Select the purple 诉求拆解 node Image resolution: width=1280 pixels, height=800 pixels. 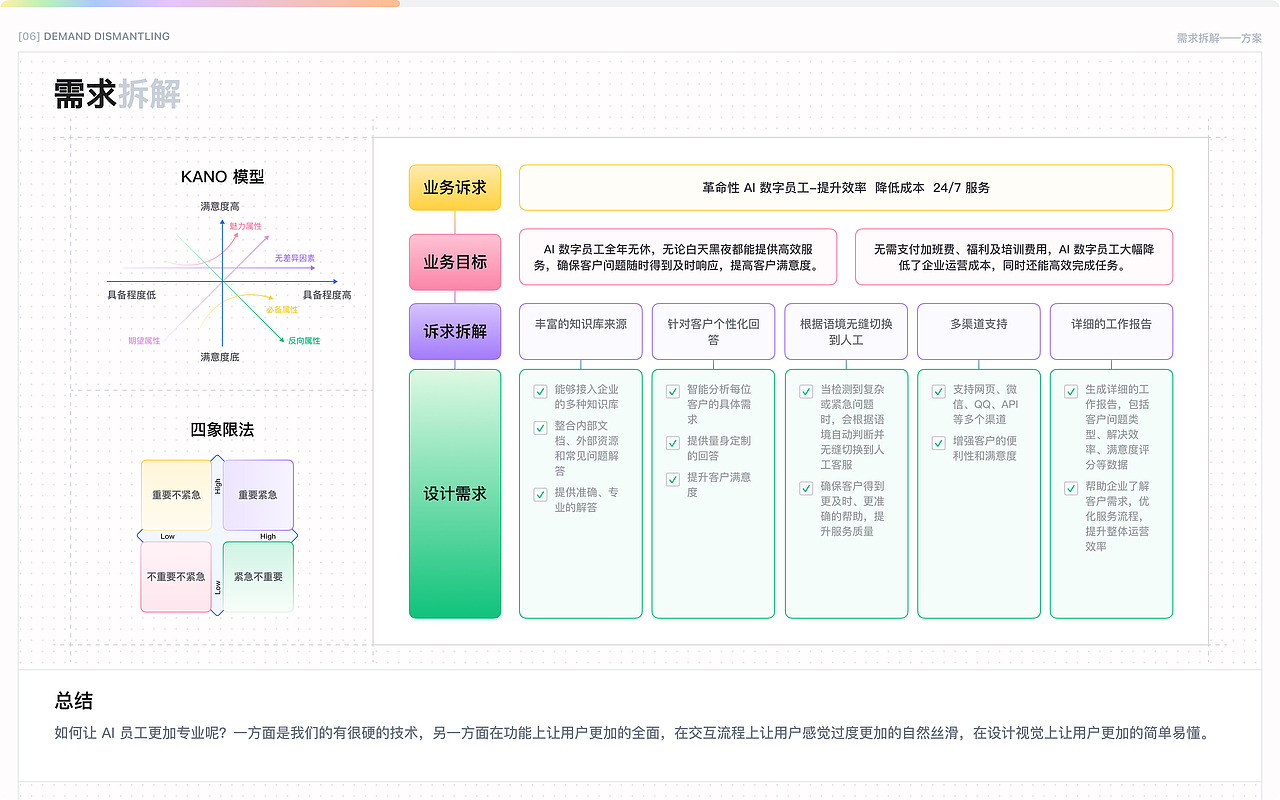tap(455, 331)
